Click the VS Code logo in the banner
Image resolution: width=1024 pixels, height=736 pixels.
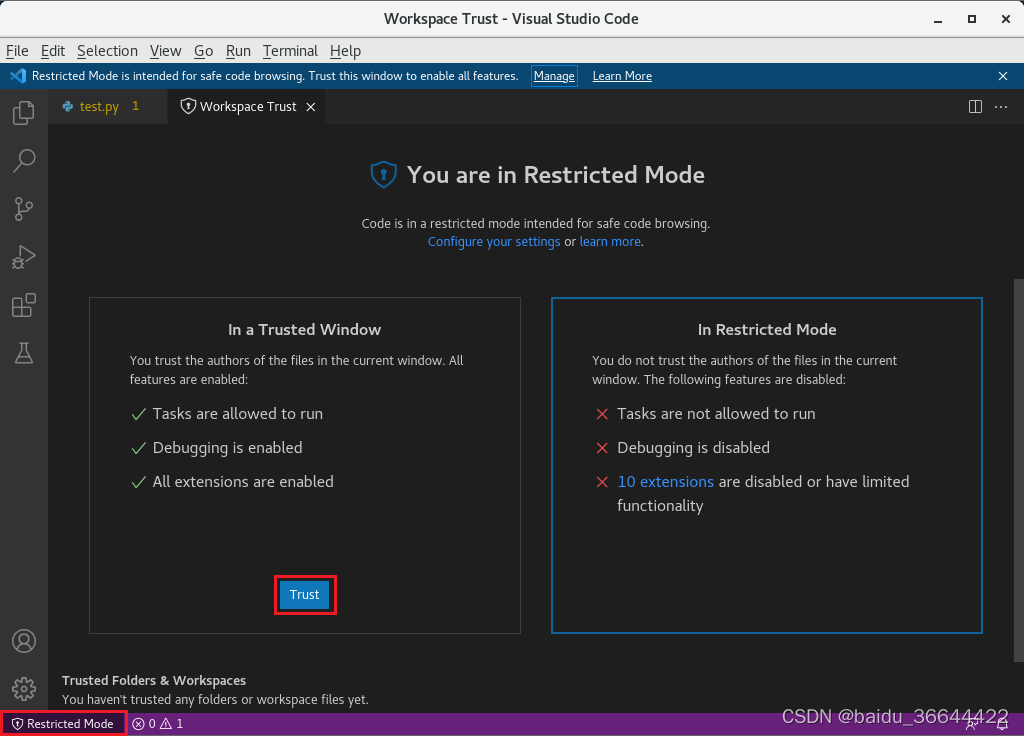coord(18,76)
